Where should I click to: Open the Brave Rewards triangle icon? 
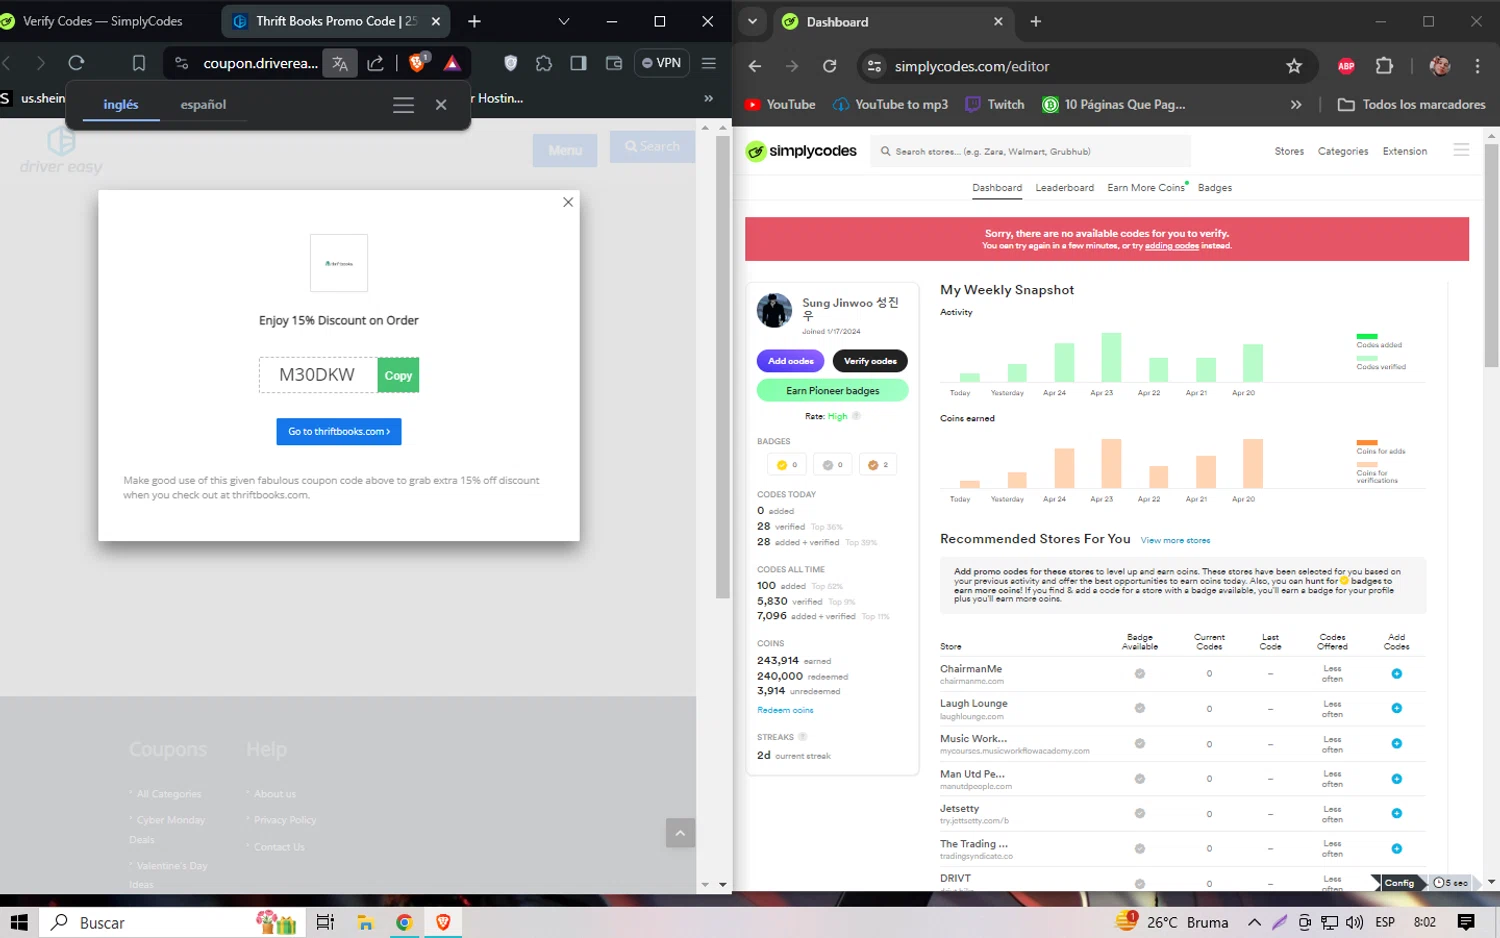pos(452,63)
